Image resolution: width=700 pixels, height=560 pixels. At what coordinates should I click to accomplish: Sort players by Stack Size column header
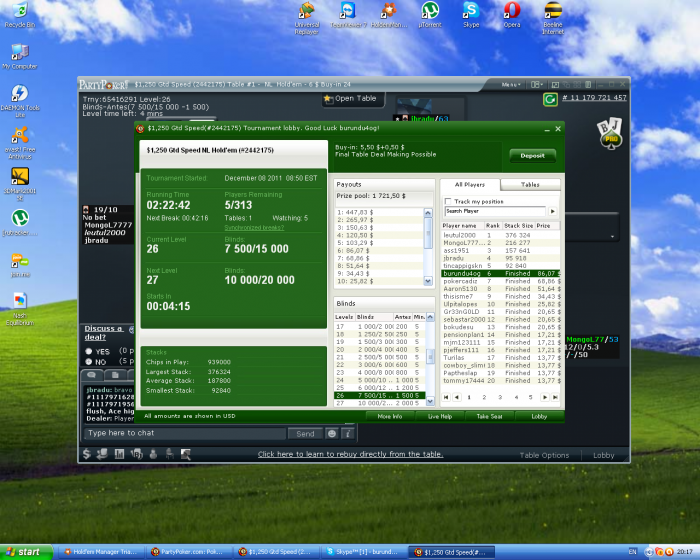tap(518, 226)
